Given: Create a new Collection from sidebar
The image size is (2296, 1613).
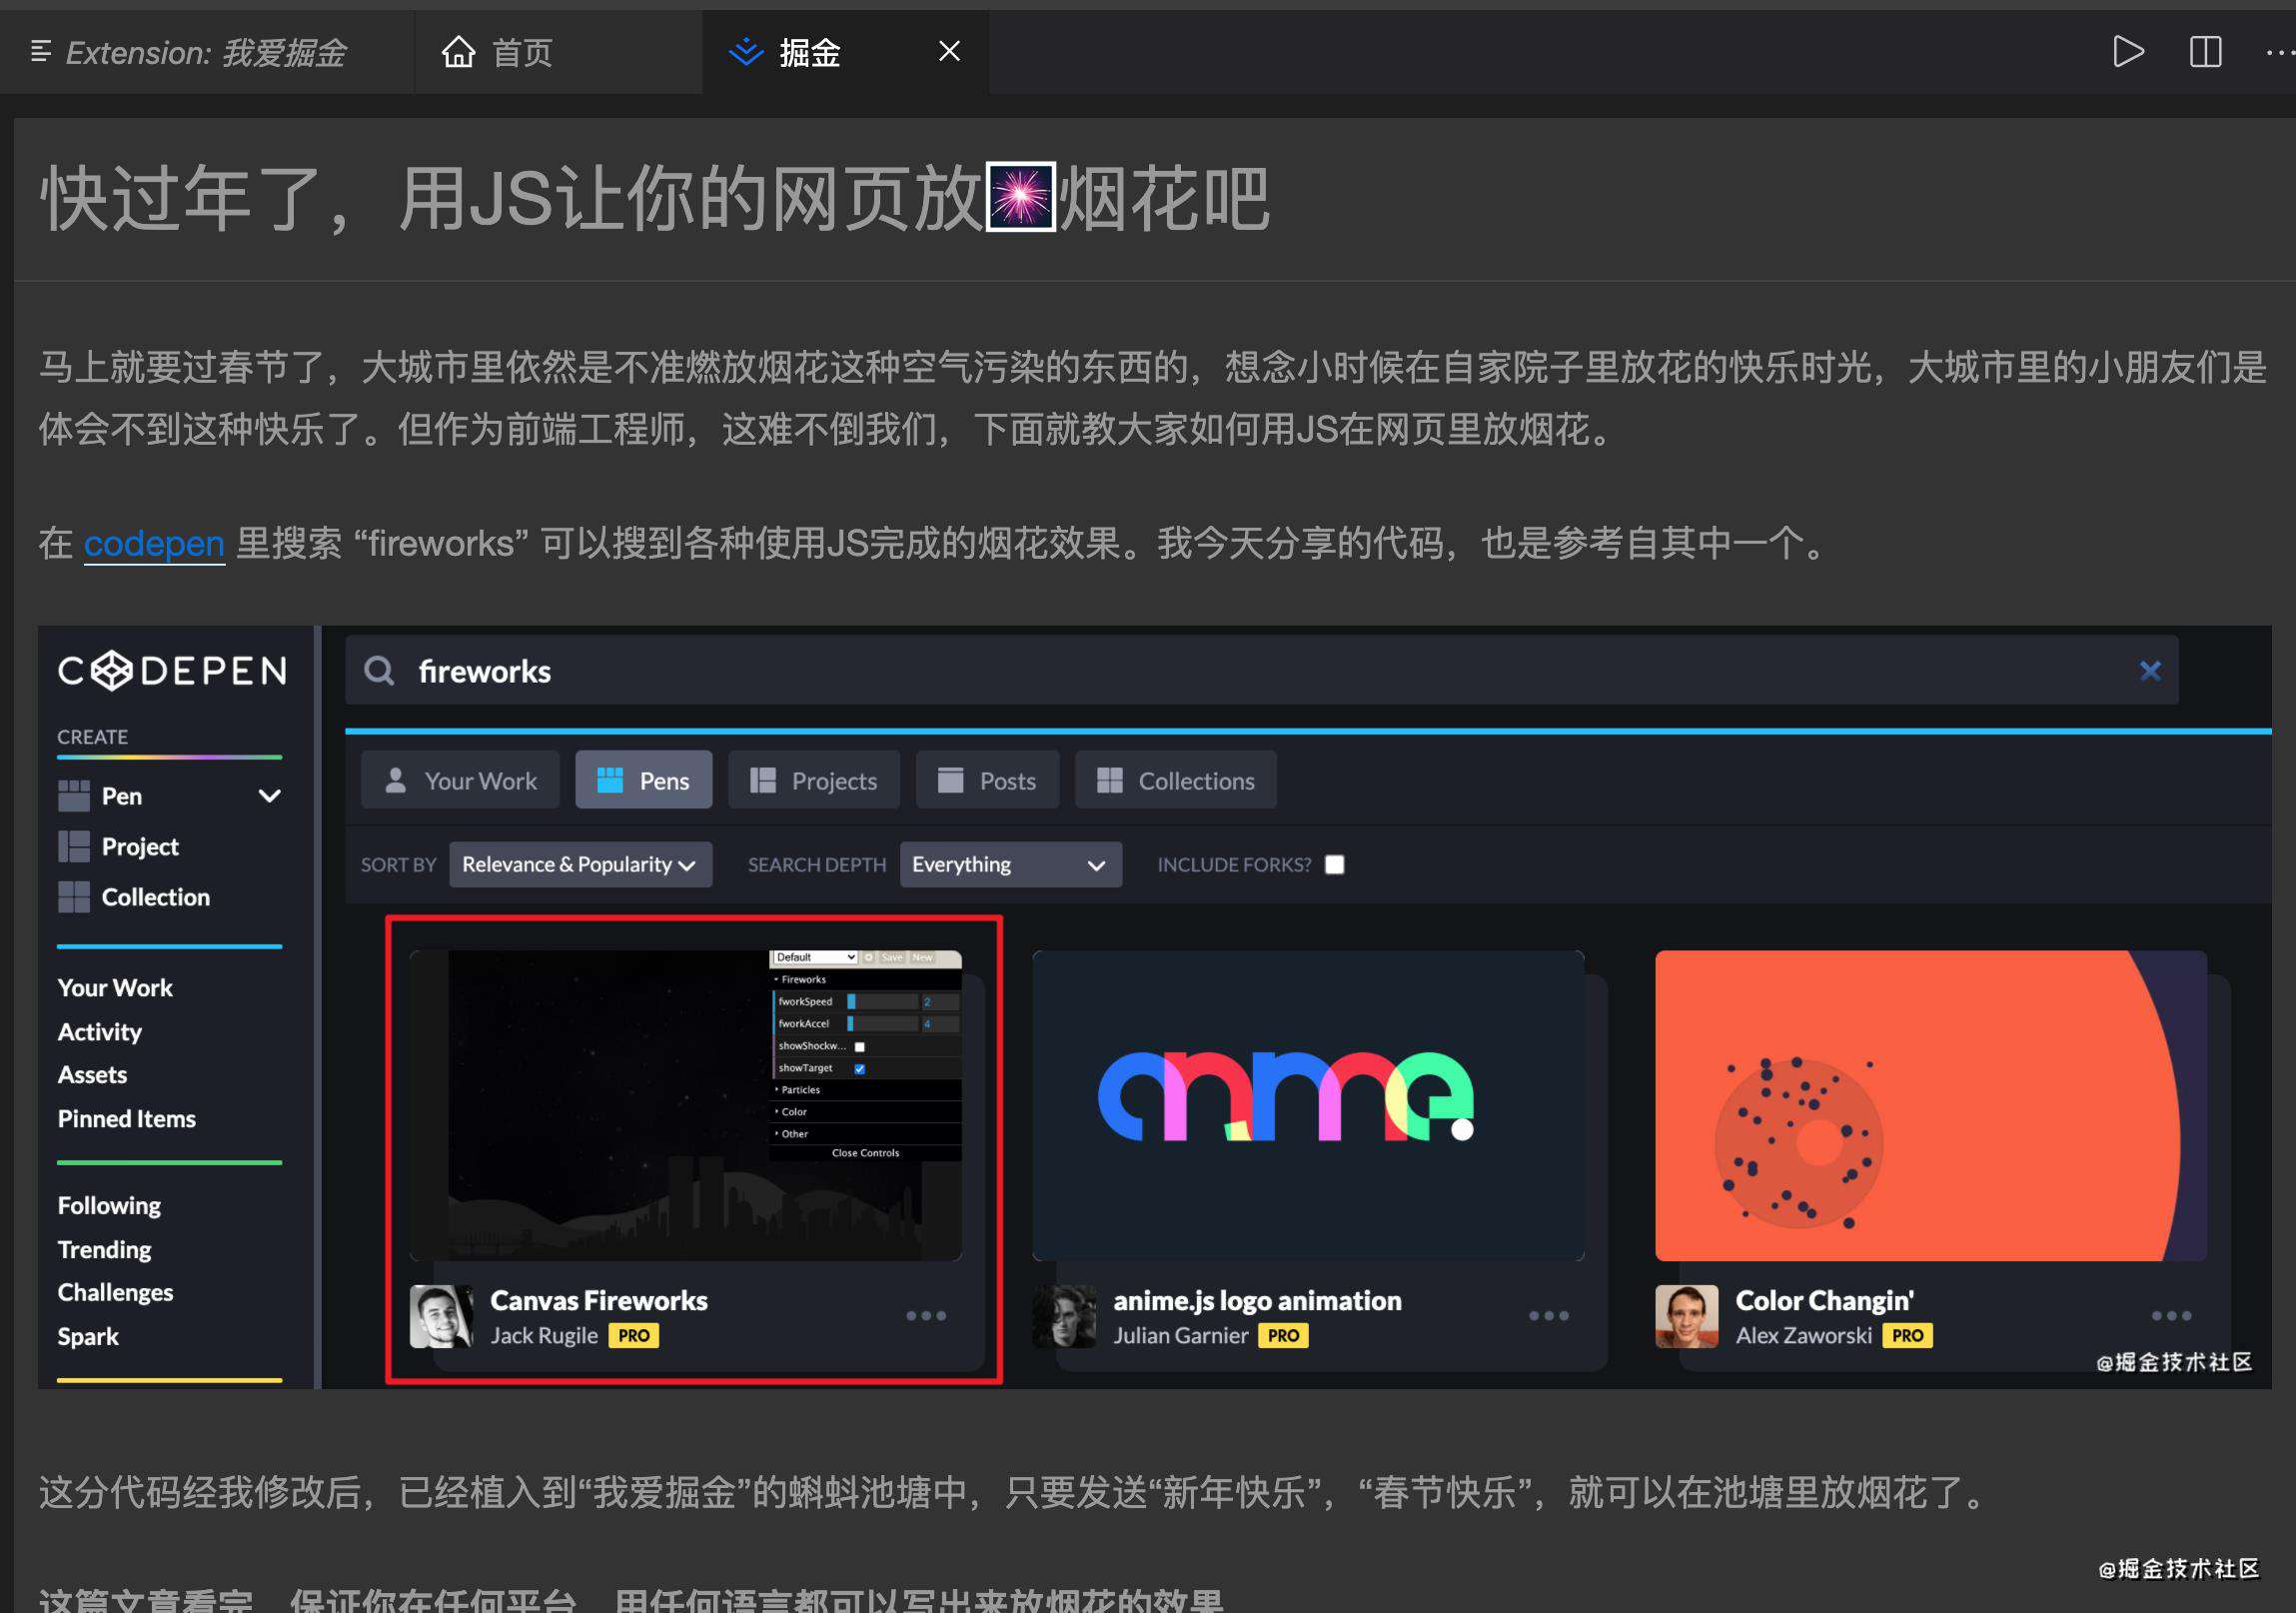Looking at the screenshot, I should point(156,896).
